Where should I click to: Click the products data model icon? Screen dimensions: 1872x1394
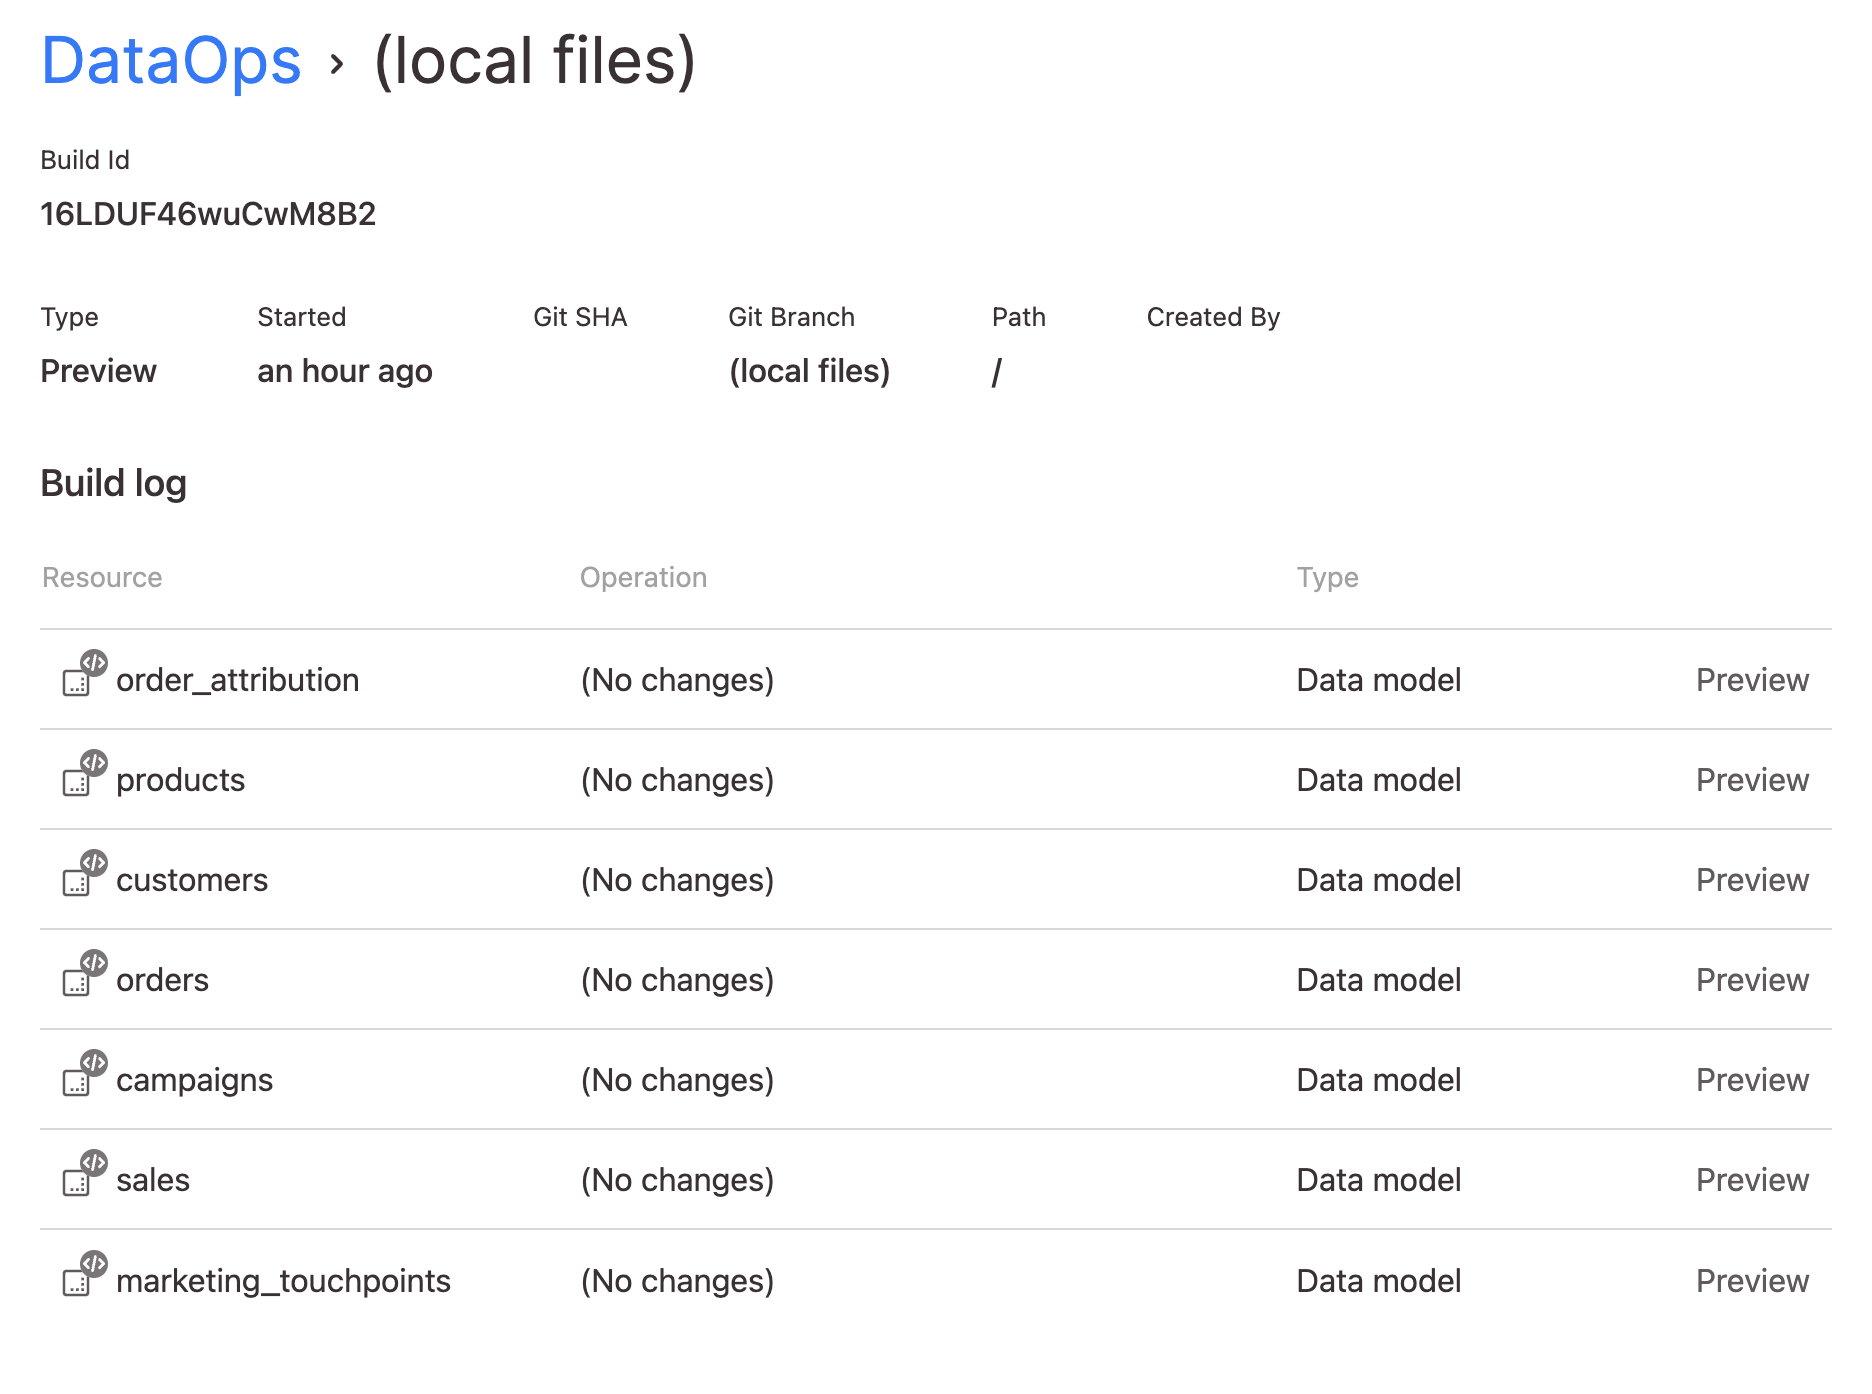point(85,773)
